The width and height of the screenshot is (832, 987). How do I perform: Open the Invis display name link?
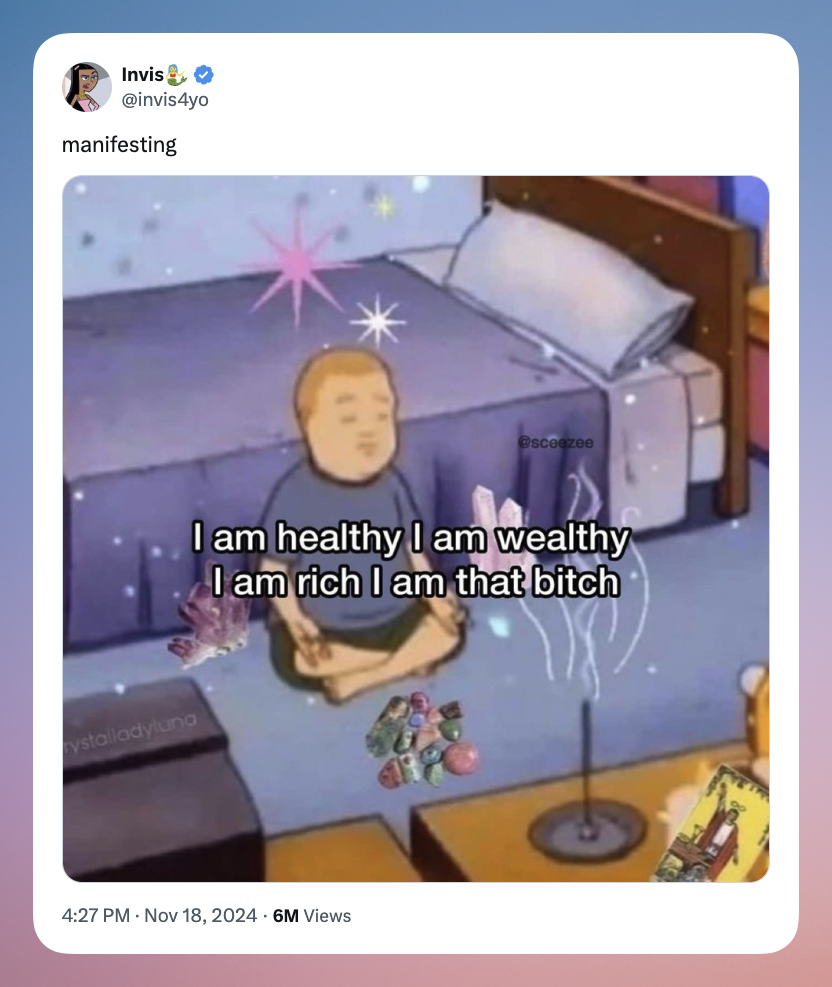pyautogui.click(x=143, y=75)
